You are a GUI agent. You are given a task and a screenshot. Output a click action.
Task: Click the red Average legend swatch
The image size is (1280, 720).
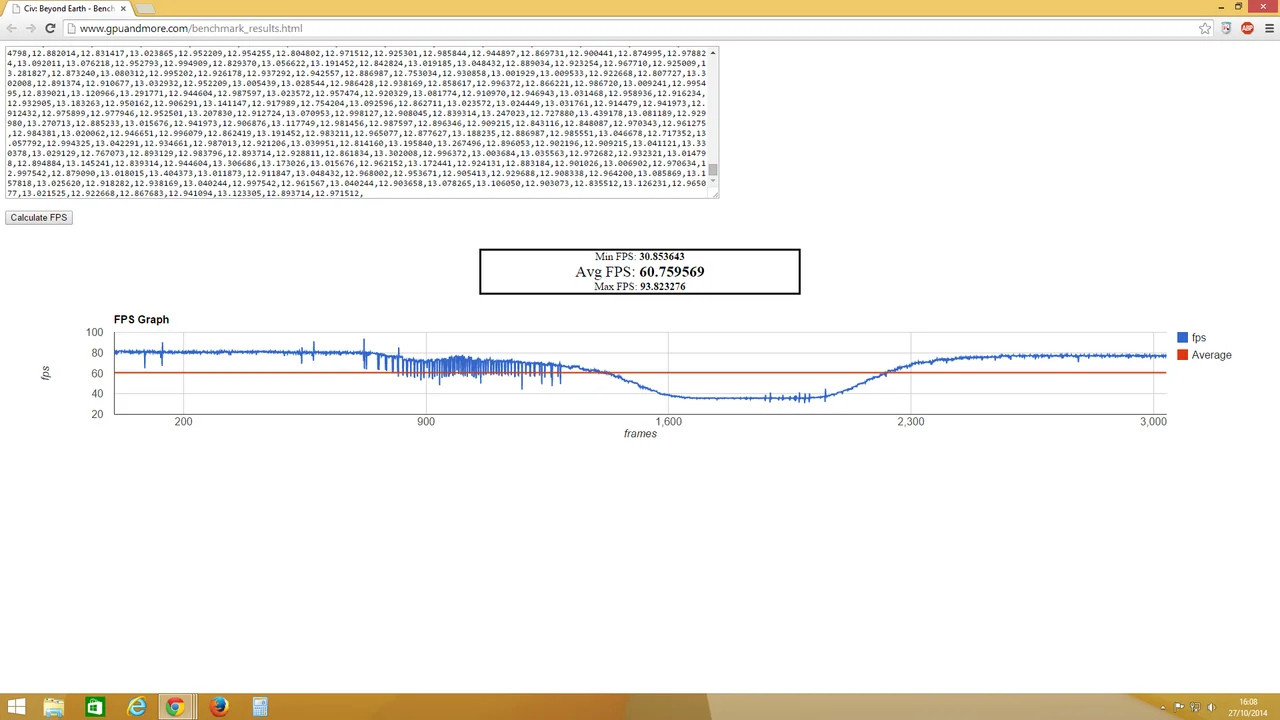click(1183, 355)
